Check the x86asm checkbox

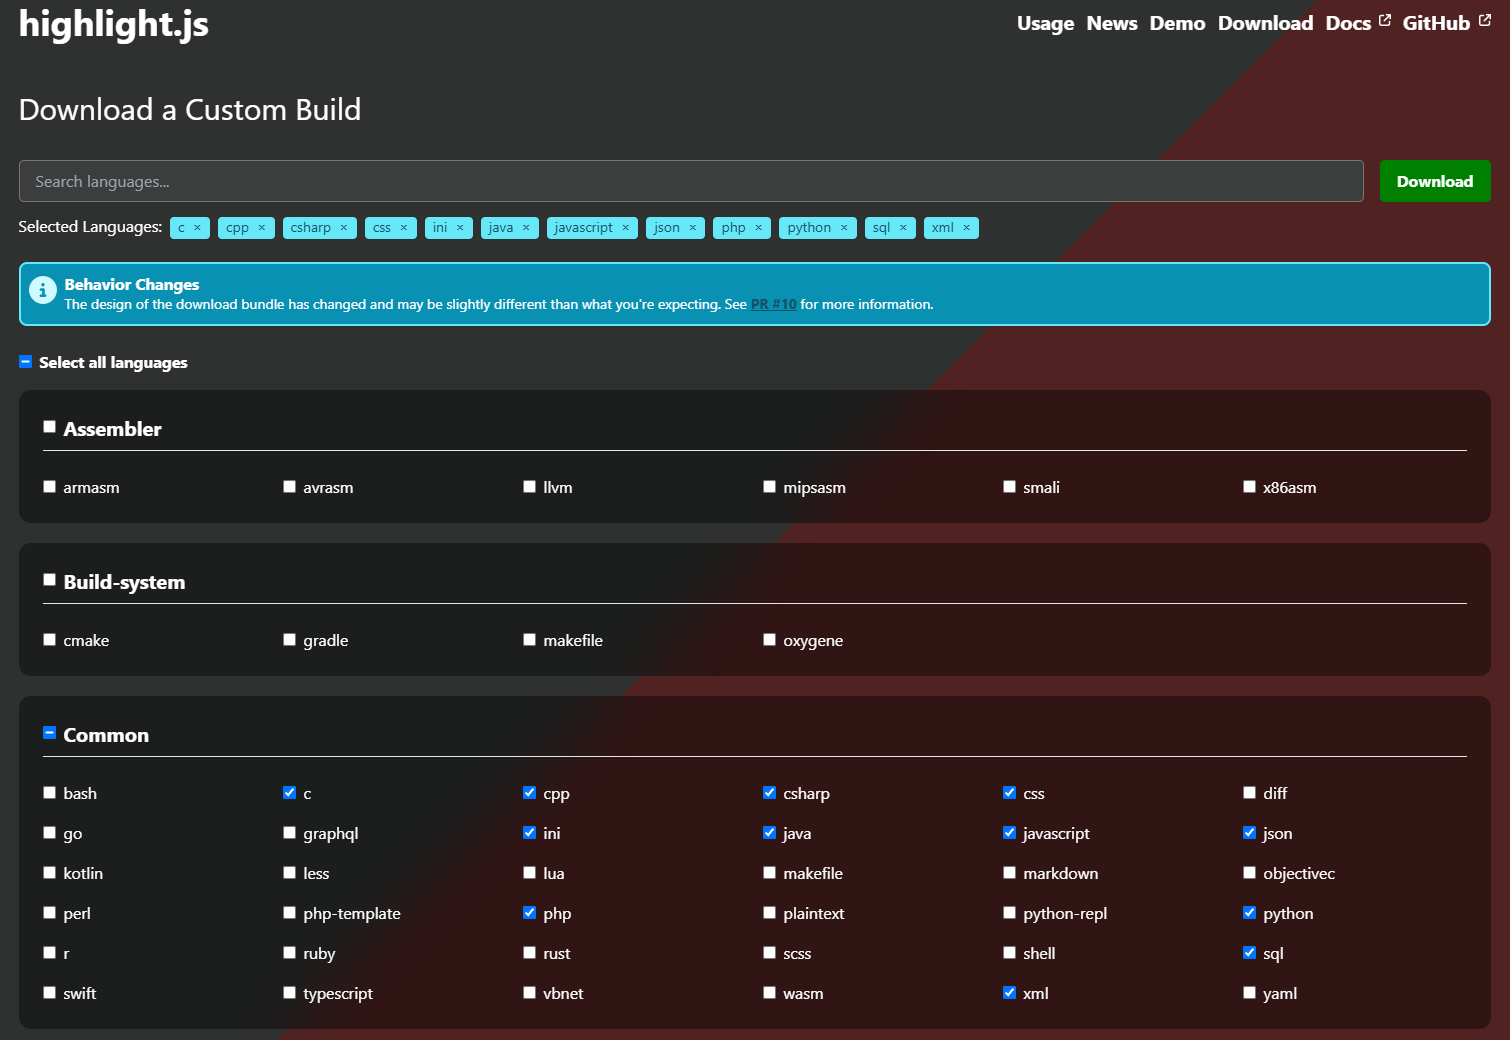coord(1249,487)
